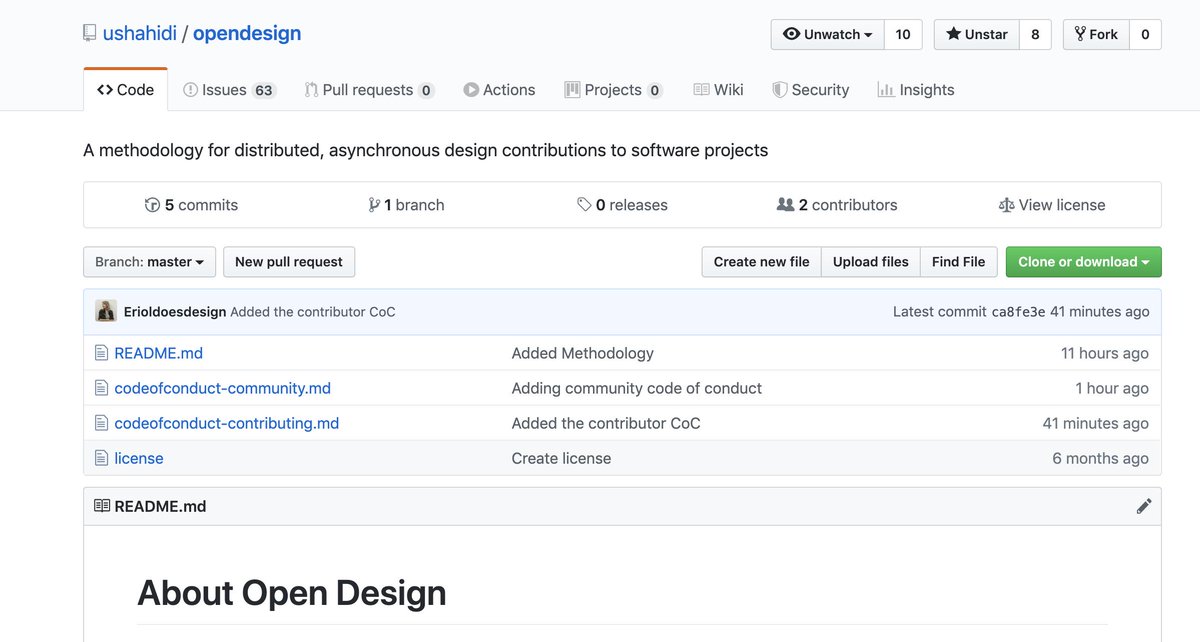This screenshot has height=642, width=1200.
Task: Click Erioldoesdesign's avatar image
Action: [x=106, y=311]
